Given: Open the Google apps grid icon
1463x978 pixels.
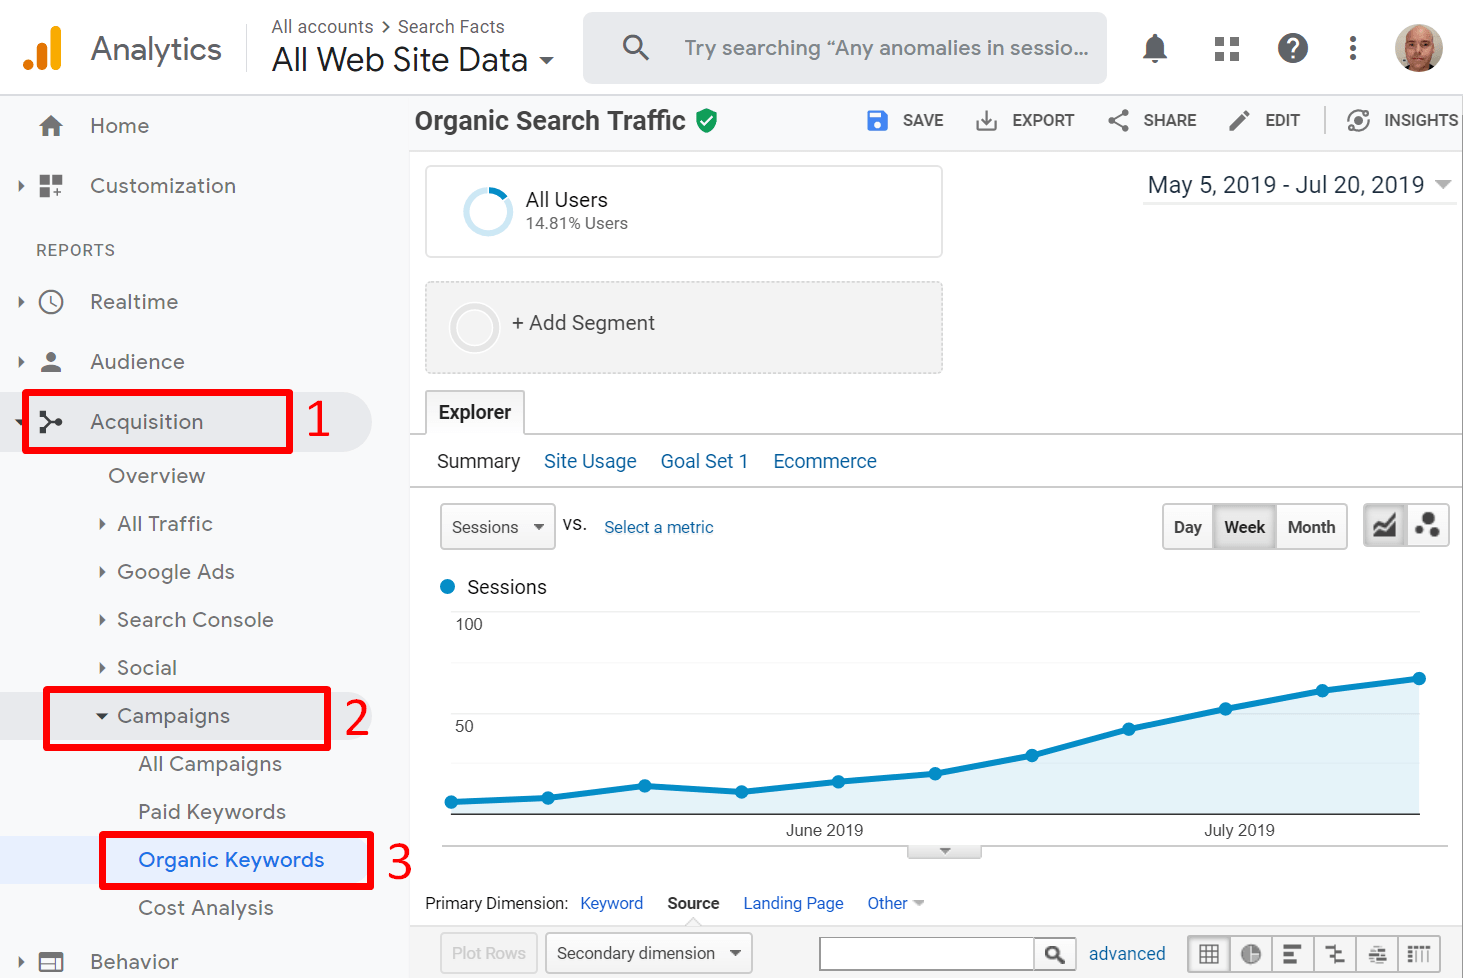Looking at the screenshot, I should pyautogui.click(x=1227, y=48).
